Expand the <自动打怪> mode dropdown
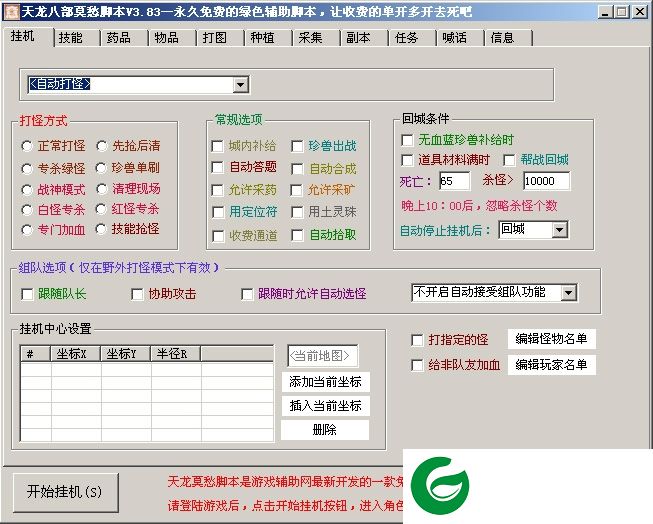The width and height of the screenshot is (653, 524). pos(240,85)
